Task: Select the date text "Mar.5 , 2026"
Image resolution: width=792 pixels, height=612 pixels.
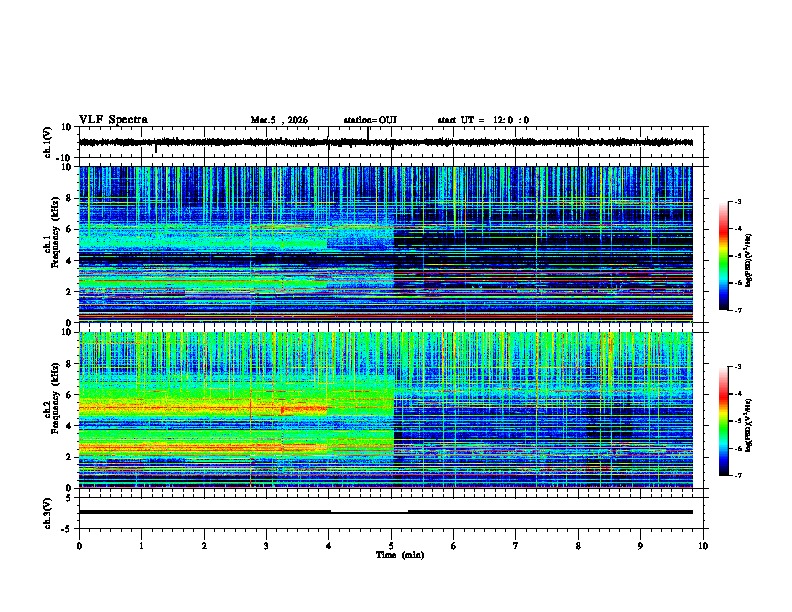Action: tap(279, 120)
